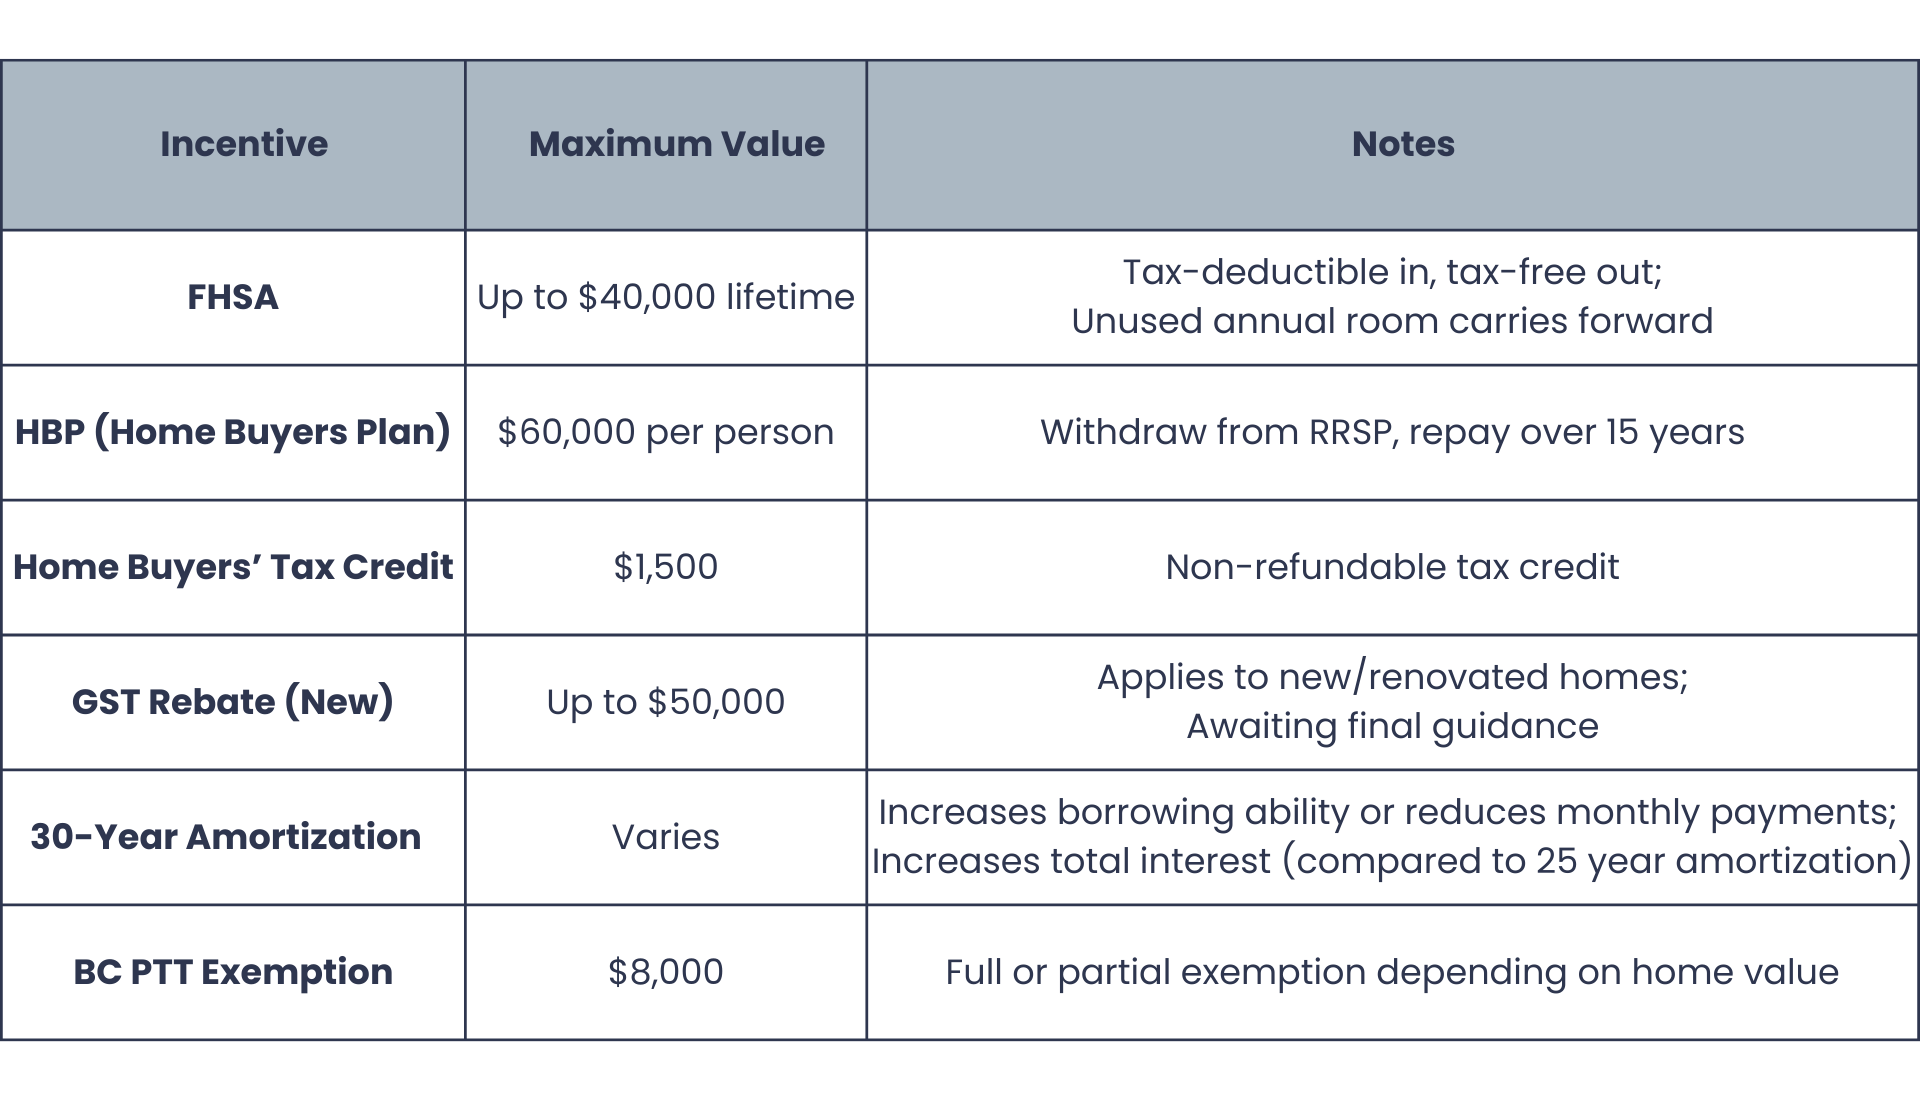1920x1100 pixels.
Task: Select the HBP (Home Buyers Plan) label
Action: pos(233,432)
